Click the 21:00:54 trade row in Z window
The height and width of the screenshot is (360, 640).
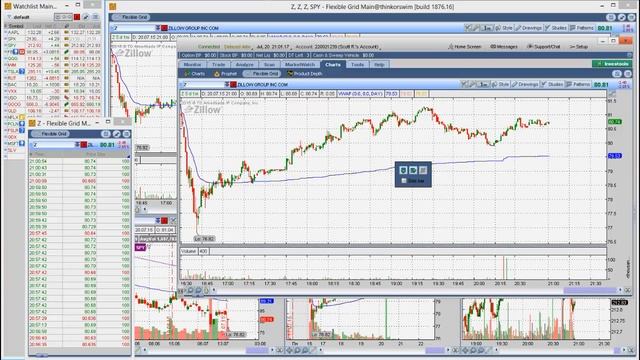(x=80, y=161)
